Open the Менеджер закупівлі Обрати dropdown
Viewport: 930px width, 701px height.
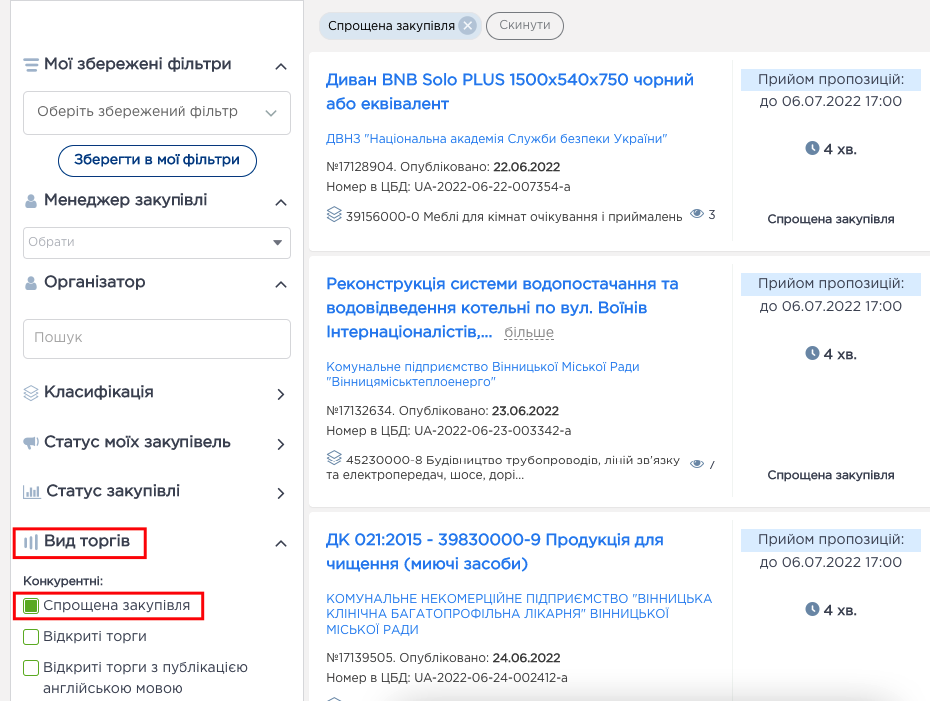click(156, 242)
